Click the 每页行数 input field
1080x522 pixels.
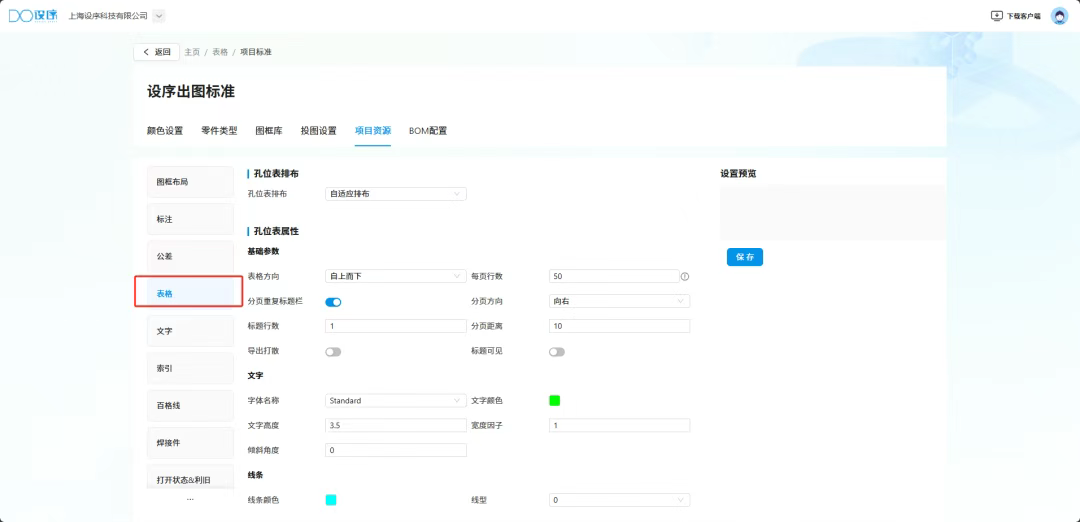(x=614, y=276)
